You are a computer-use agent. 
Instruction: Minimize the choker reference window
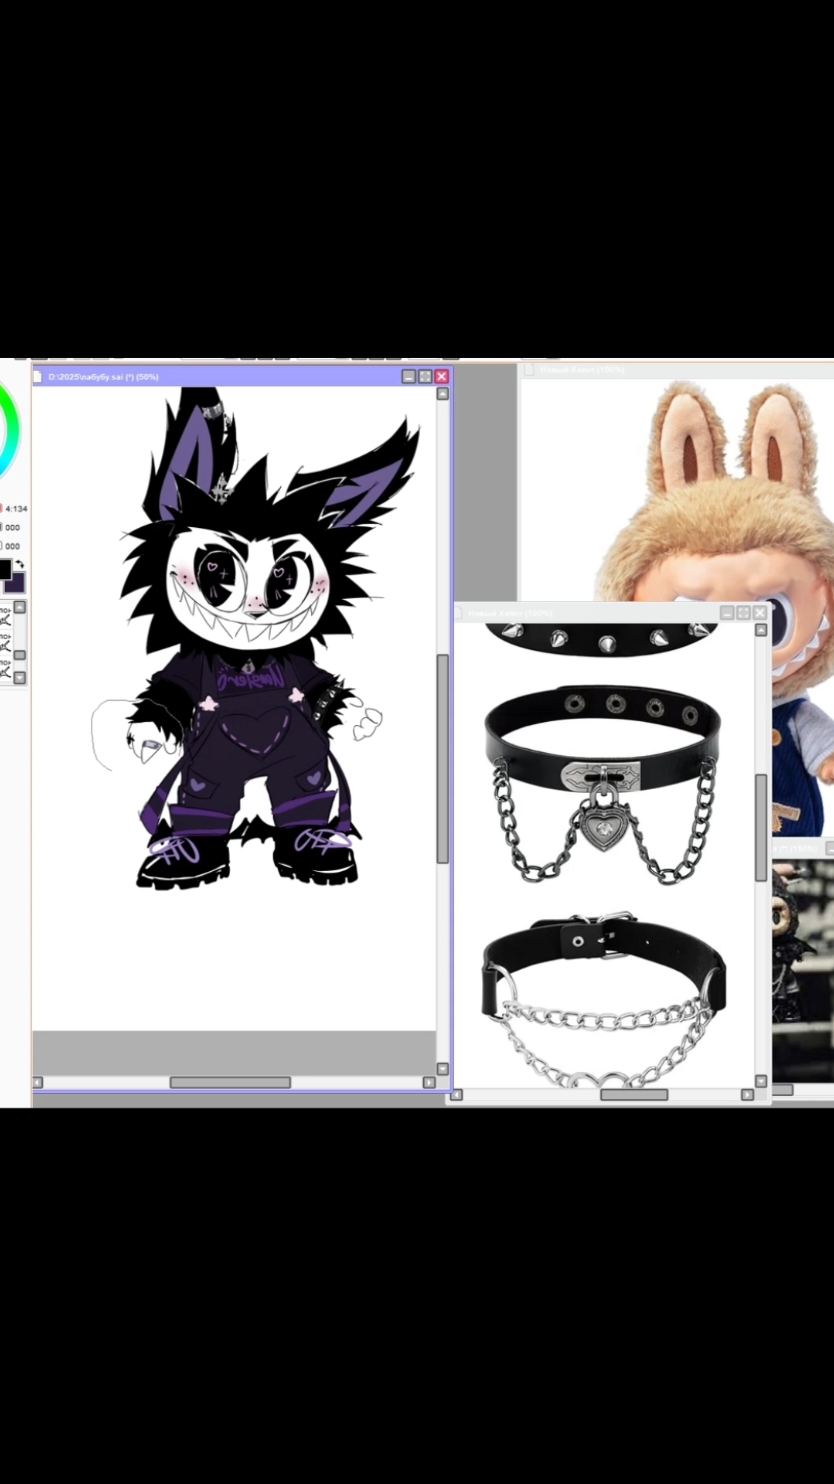pos(727,613)
